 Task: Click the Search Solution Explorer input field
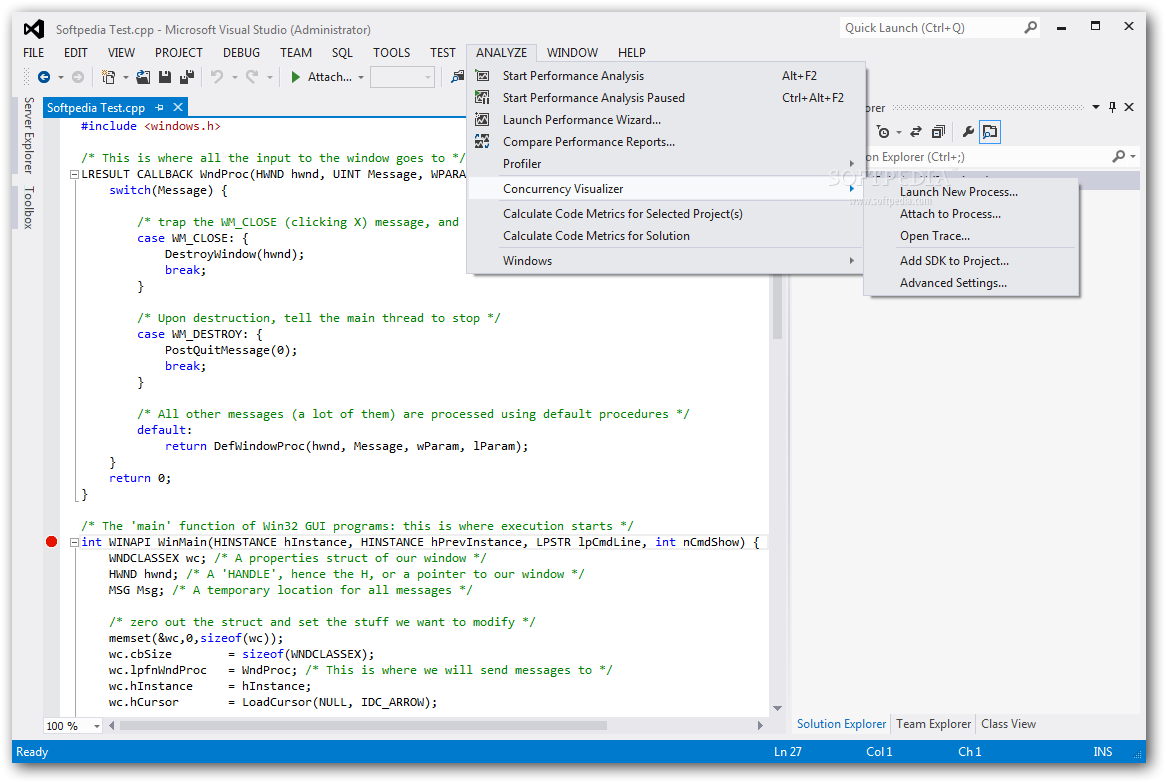[x=985, y=157]
